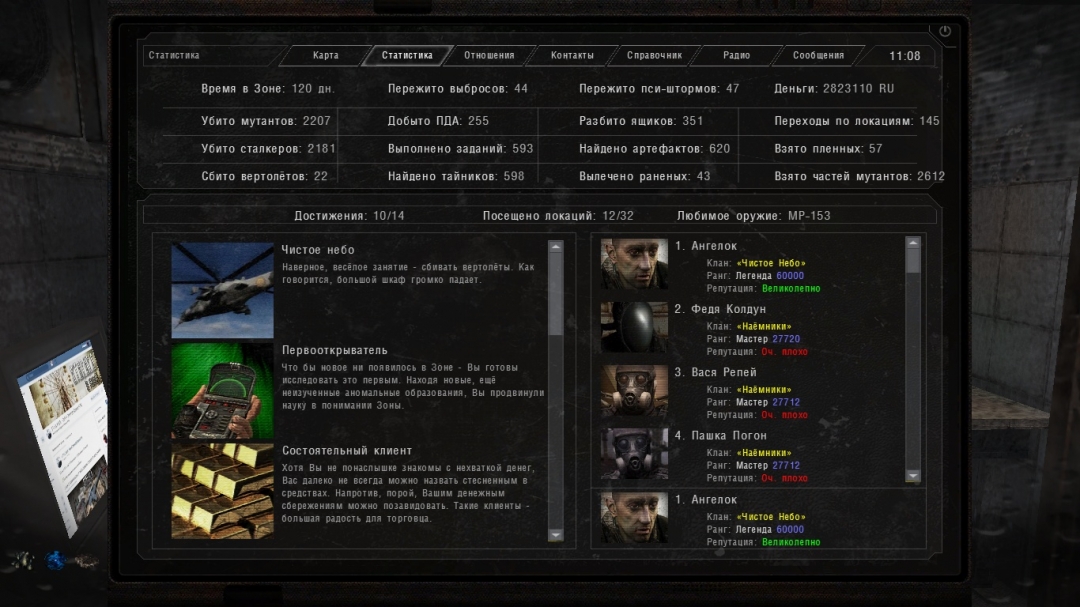The width and height of the screenshot is (1080, 607).
Task: Click the Федя Колдун portrait
Action: 634,327
